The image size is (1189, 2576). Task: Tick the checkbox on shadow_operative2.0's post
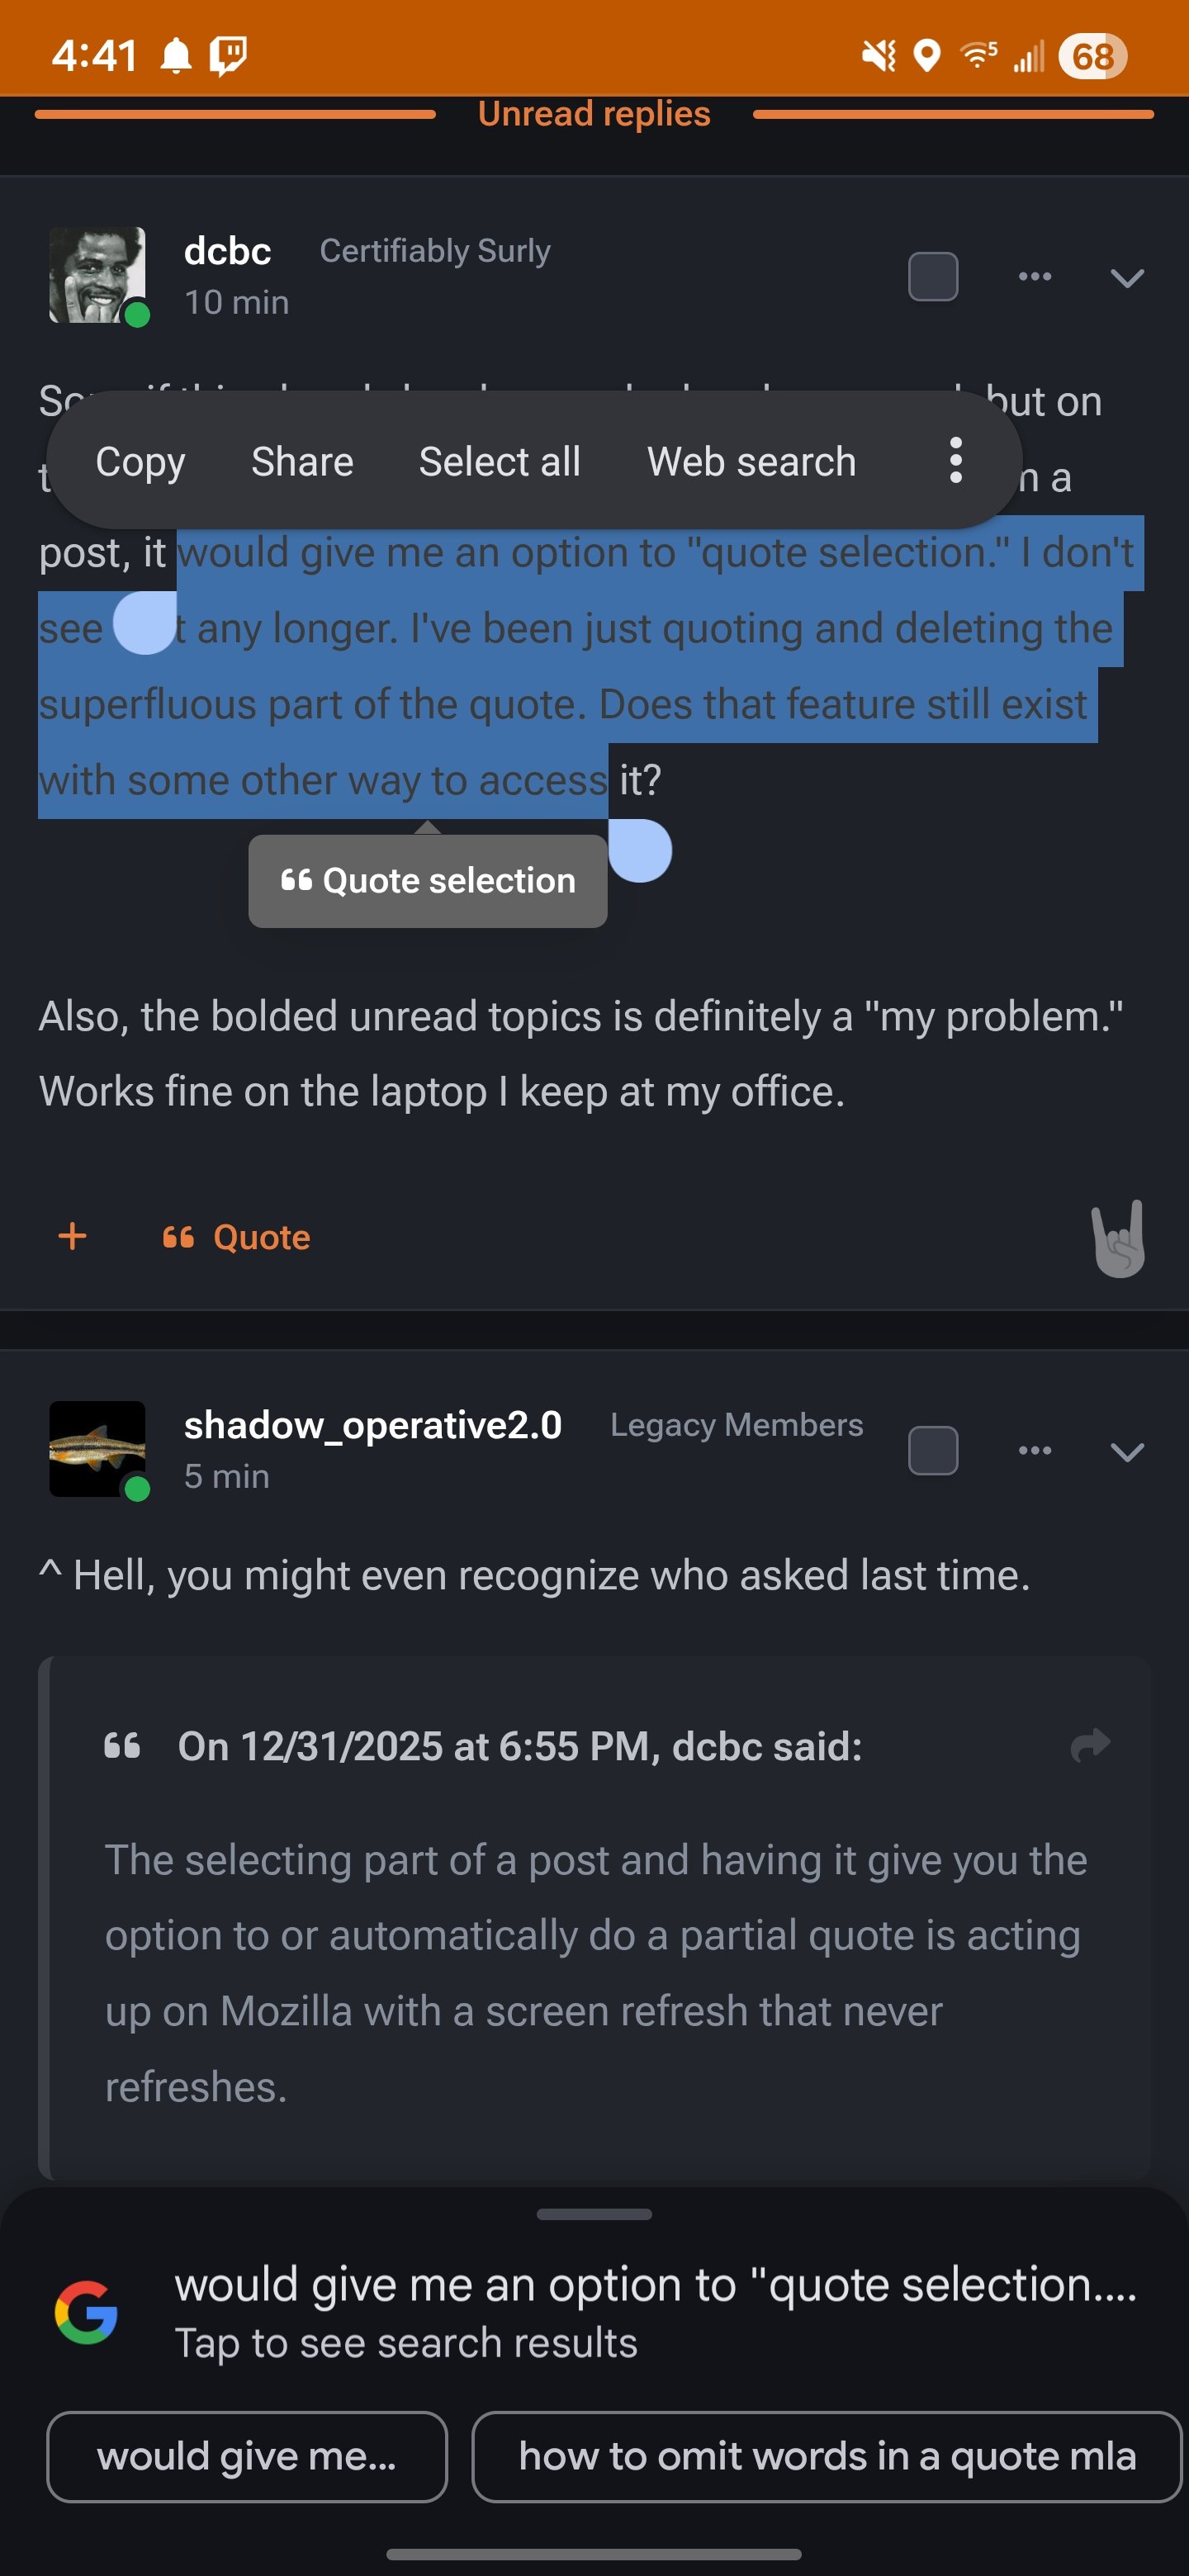pyautogui.click(x=932, y=1451)
